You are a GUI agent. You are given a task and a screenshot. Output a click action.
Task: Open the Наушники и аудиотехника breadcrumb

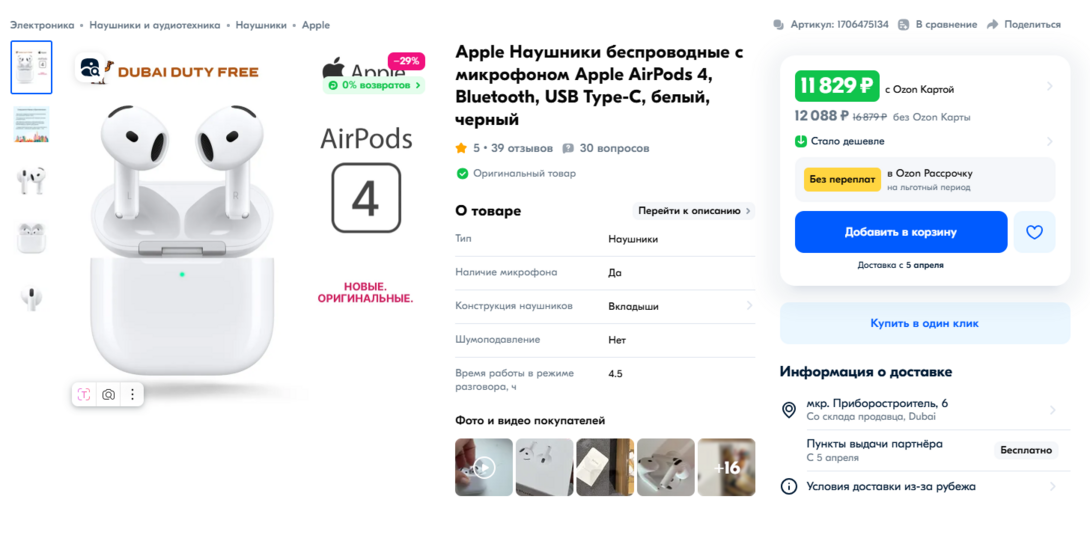click(155, 25)
